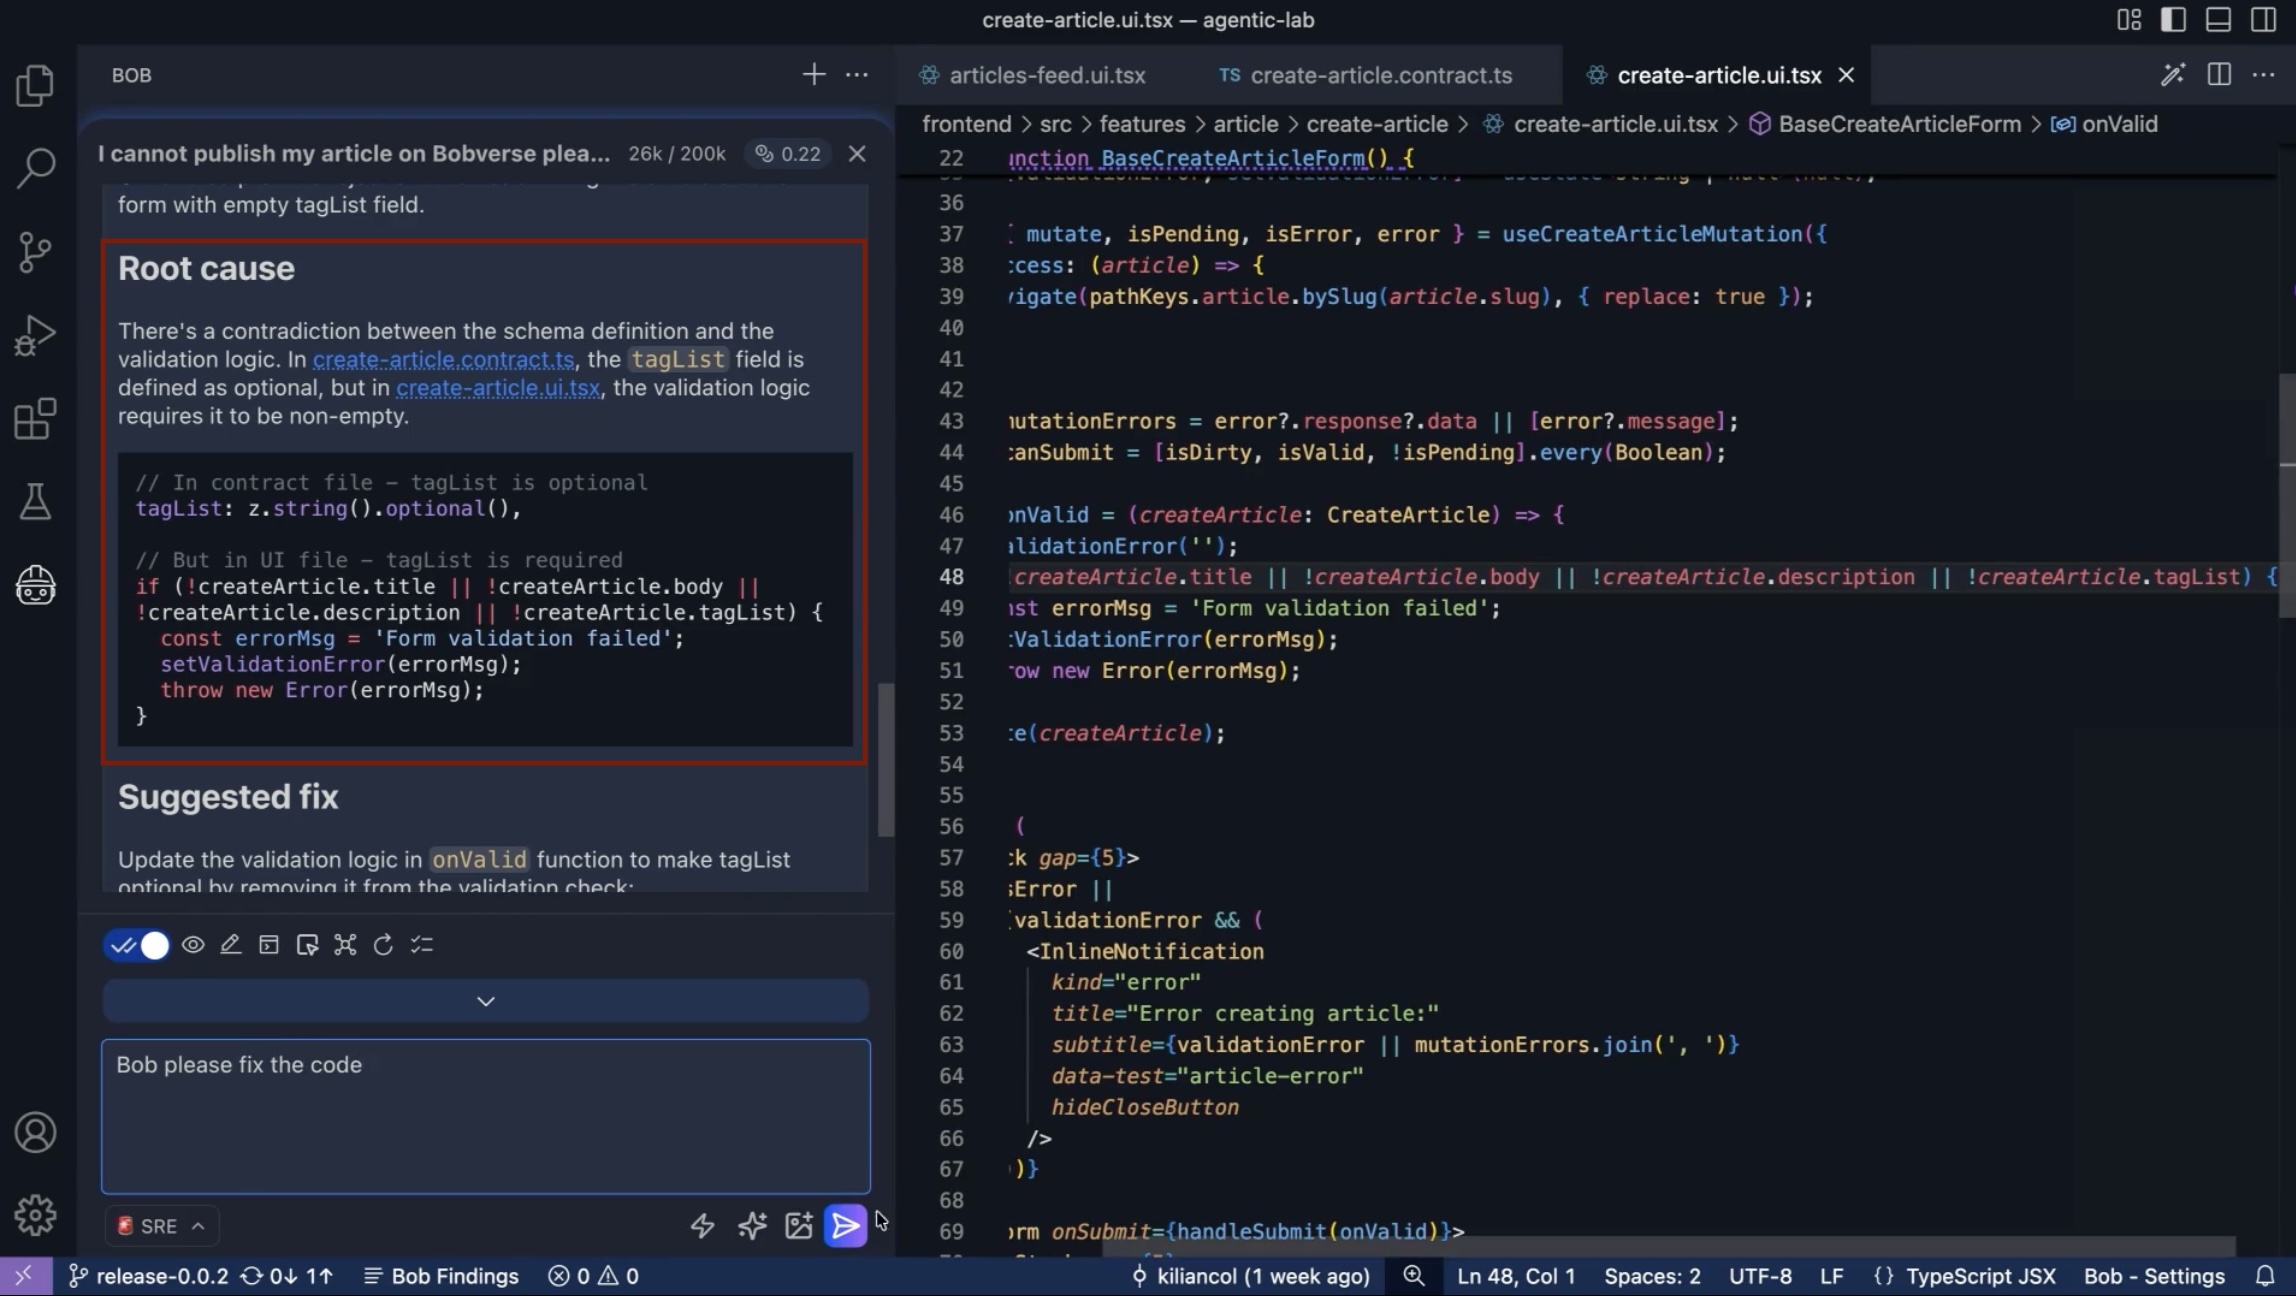Open the release-0.0.2 branch picker
2296x1296 pixels.
pyautogui.click(x=148, y=1276)
